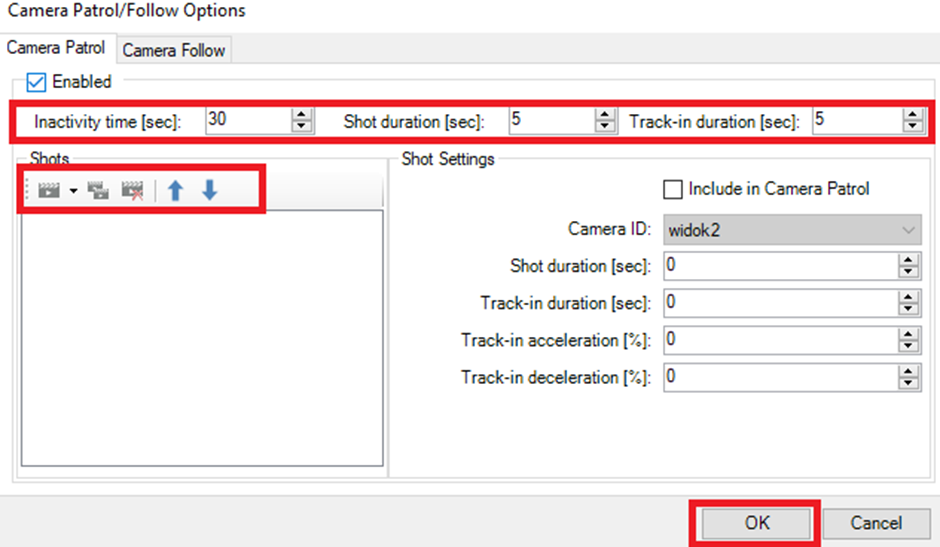Click the Inactivity time input field
The image size is (940, 547).
(x=249, y=120)
